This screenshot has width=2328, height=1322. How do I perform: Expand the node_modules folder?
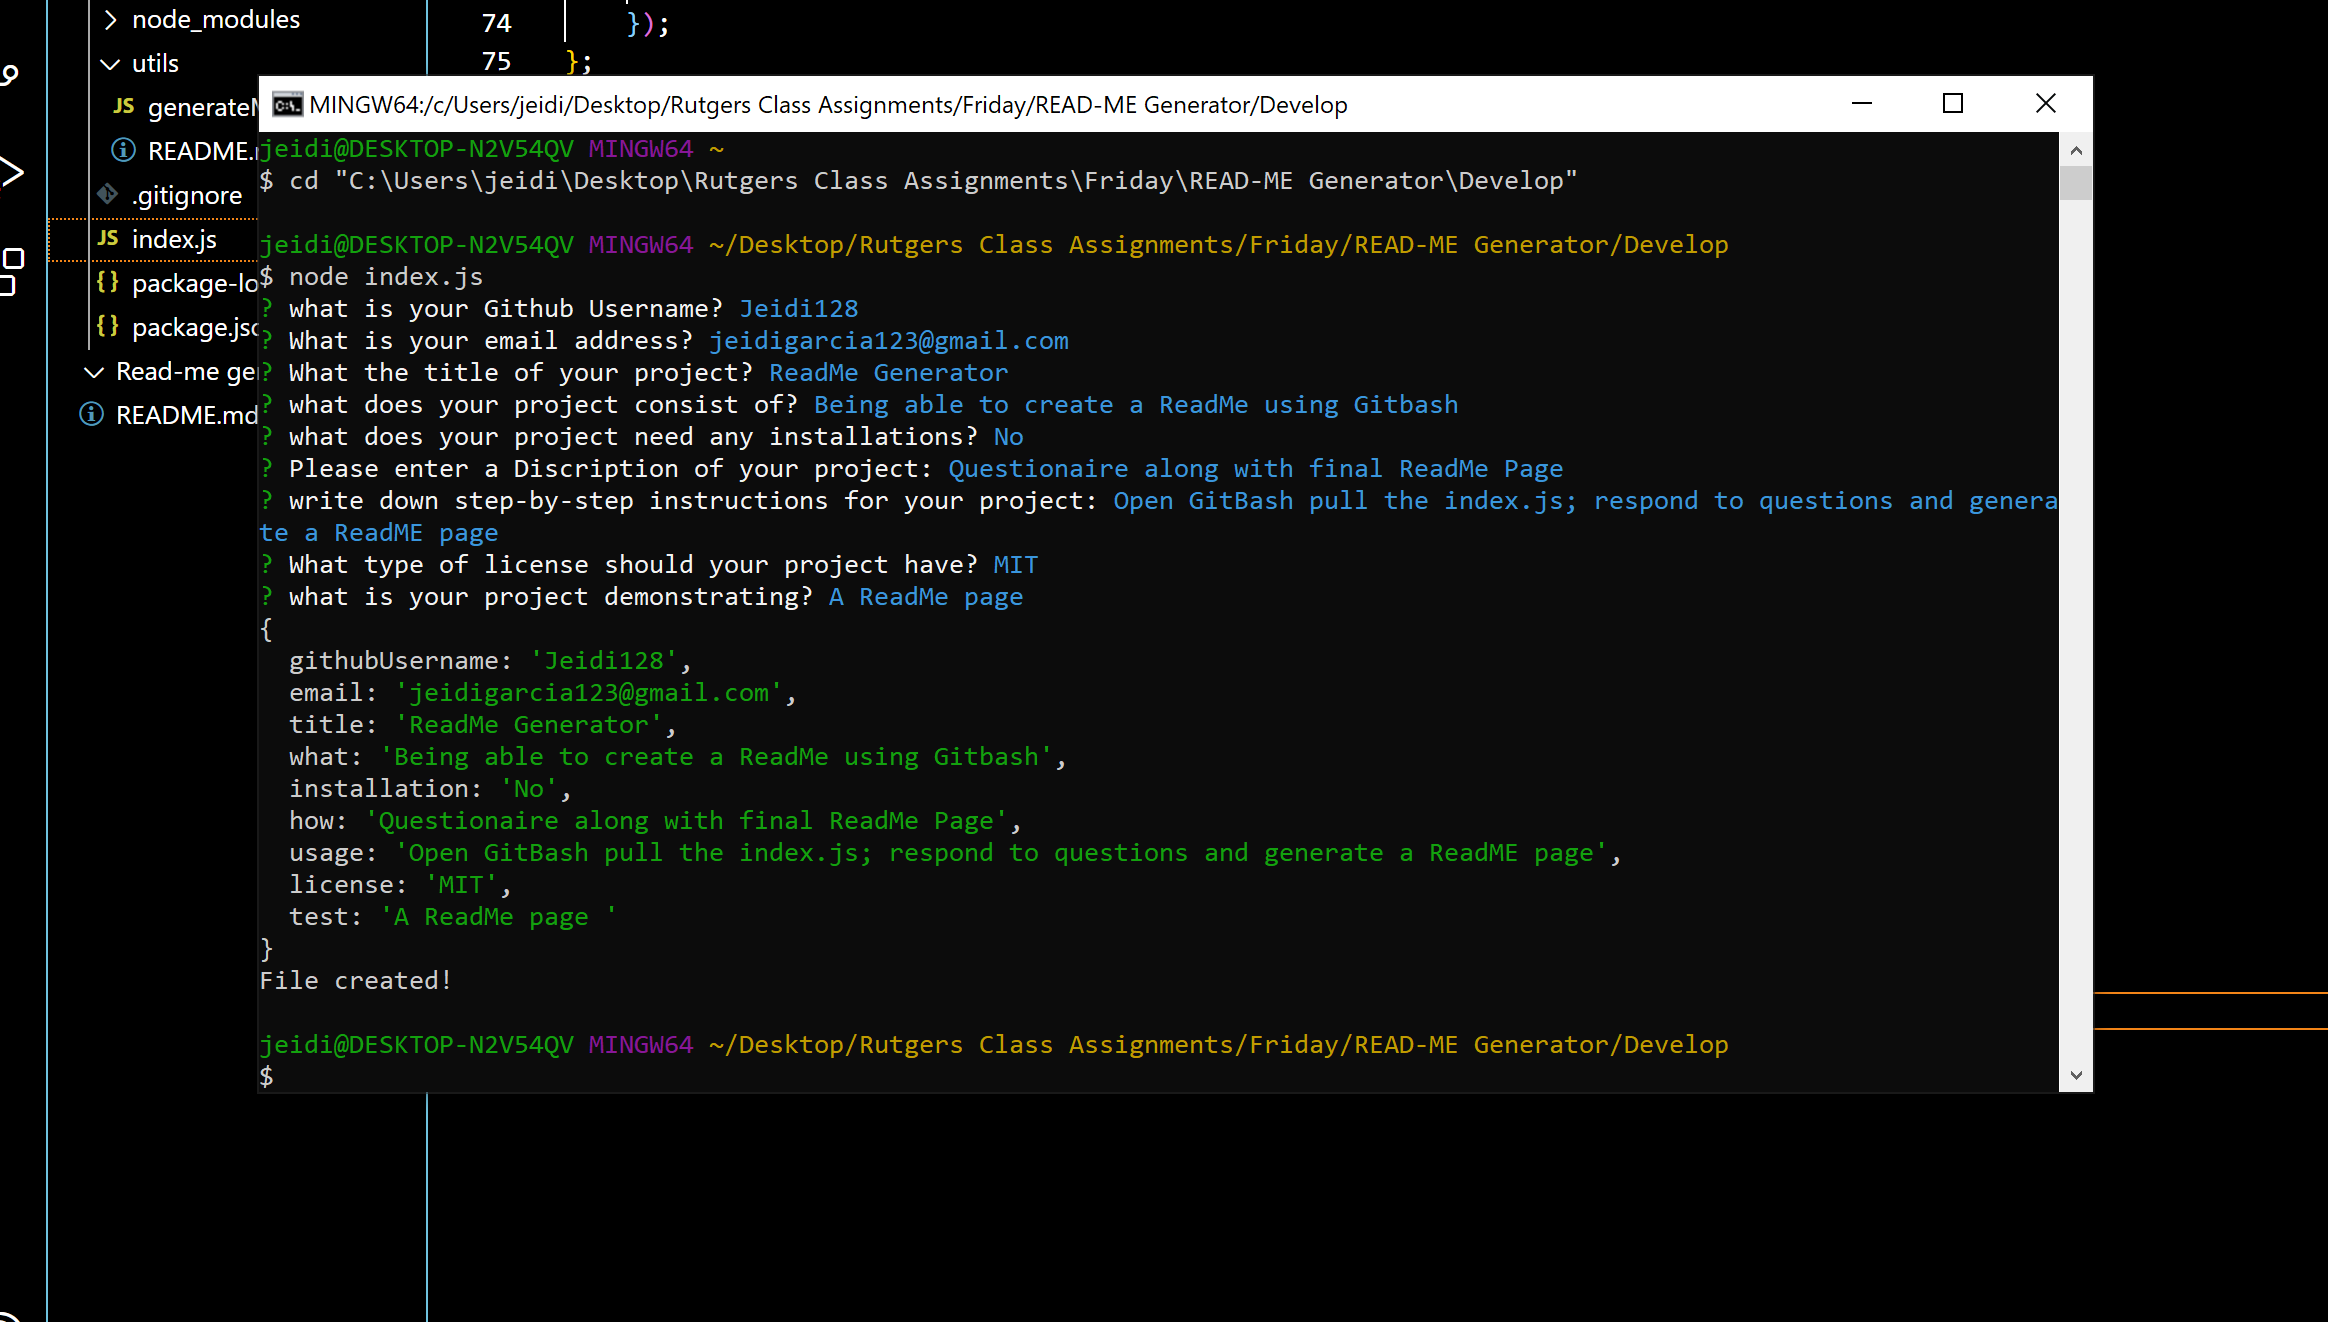[110, 19]
